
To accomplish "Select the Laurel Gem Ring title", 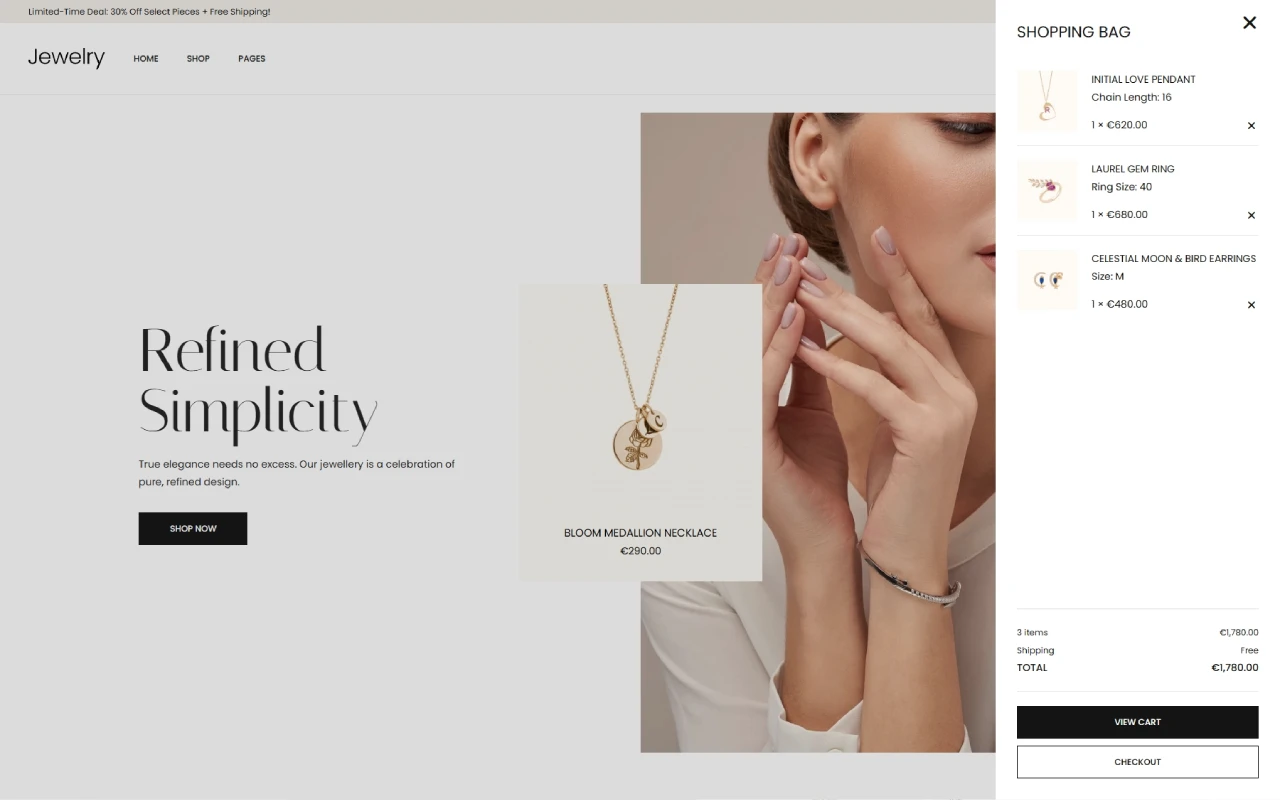I will [x=1133, y=169].
